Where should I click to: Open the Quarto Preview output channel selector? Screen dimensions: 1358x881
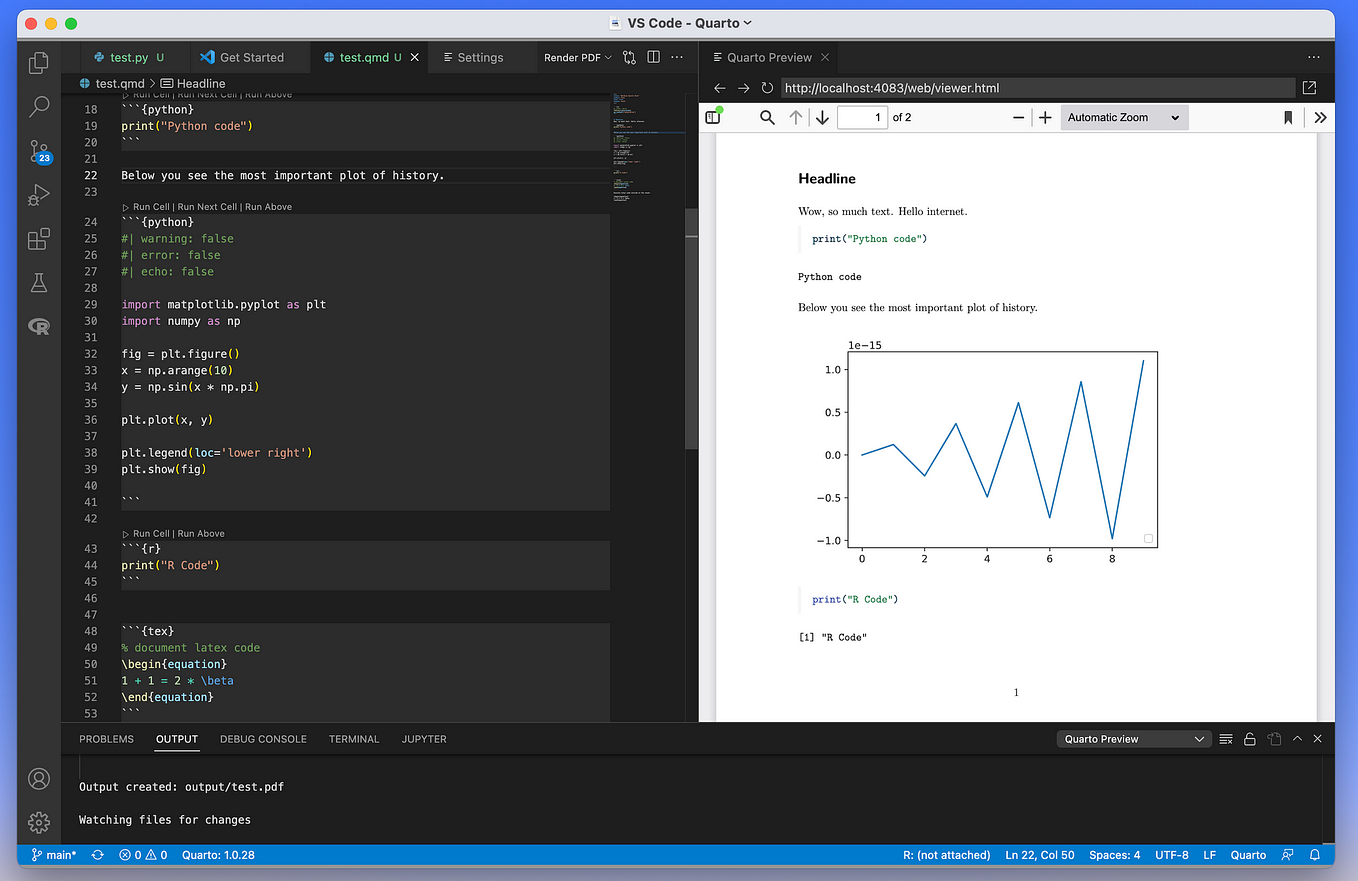1133,739
